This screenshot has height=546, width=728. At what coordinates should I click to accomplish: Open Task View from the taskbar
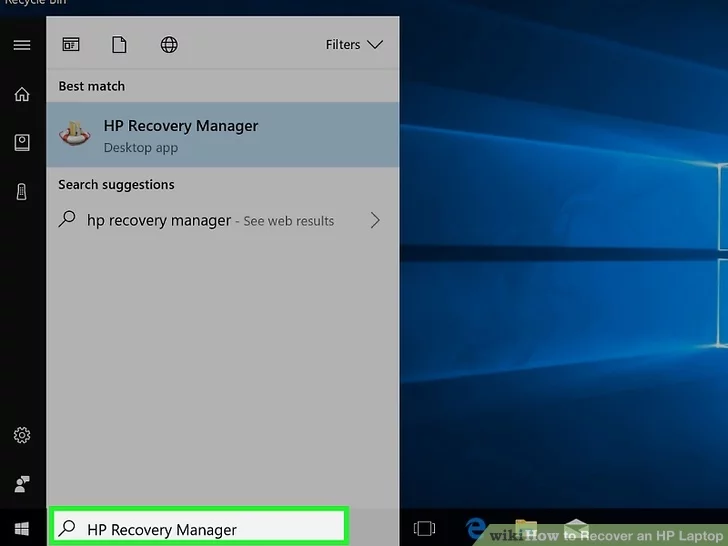pyautogui.click(x=425, y=528)
